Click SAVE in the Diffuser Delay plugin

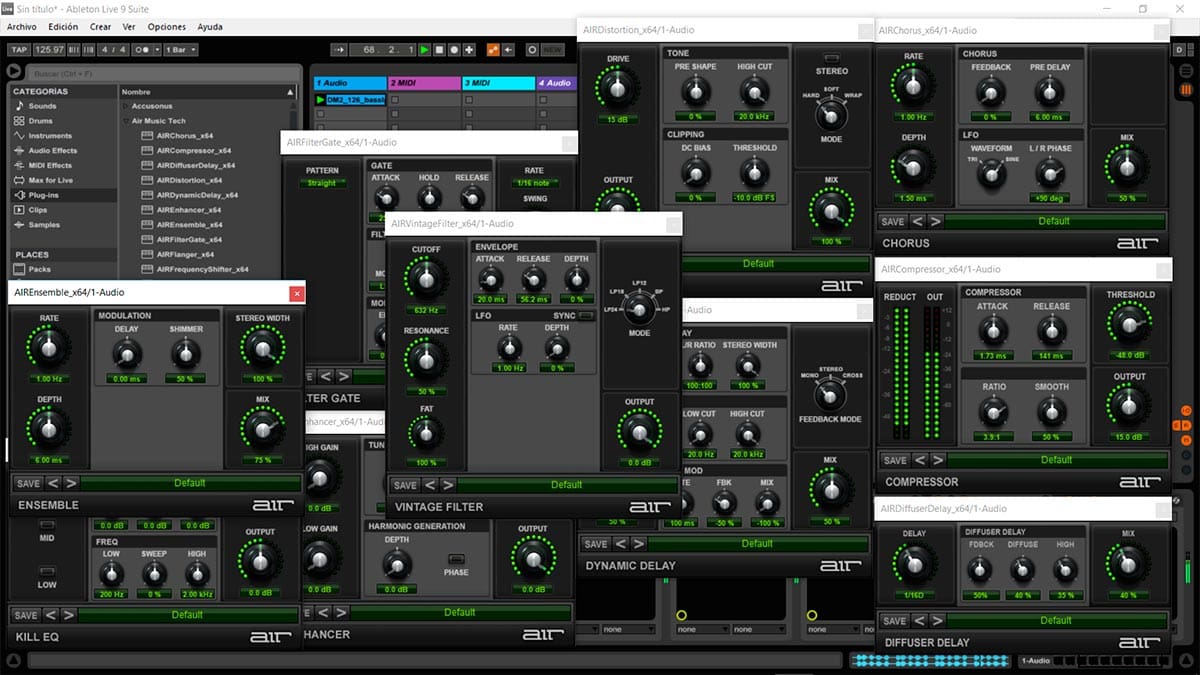895,621
